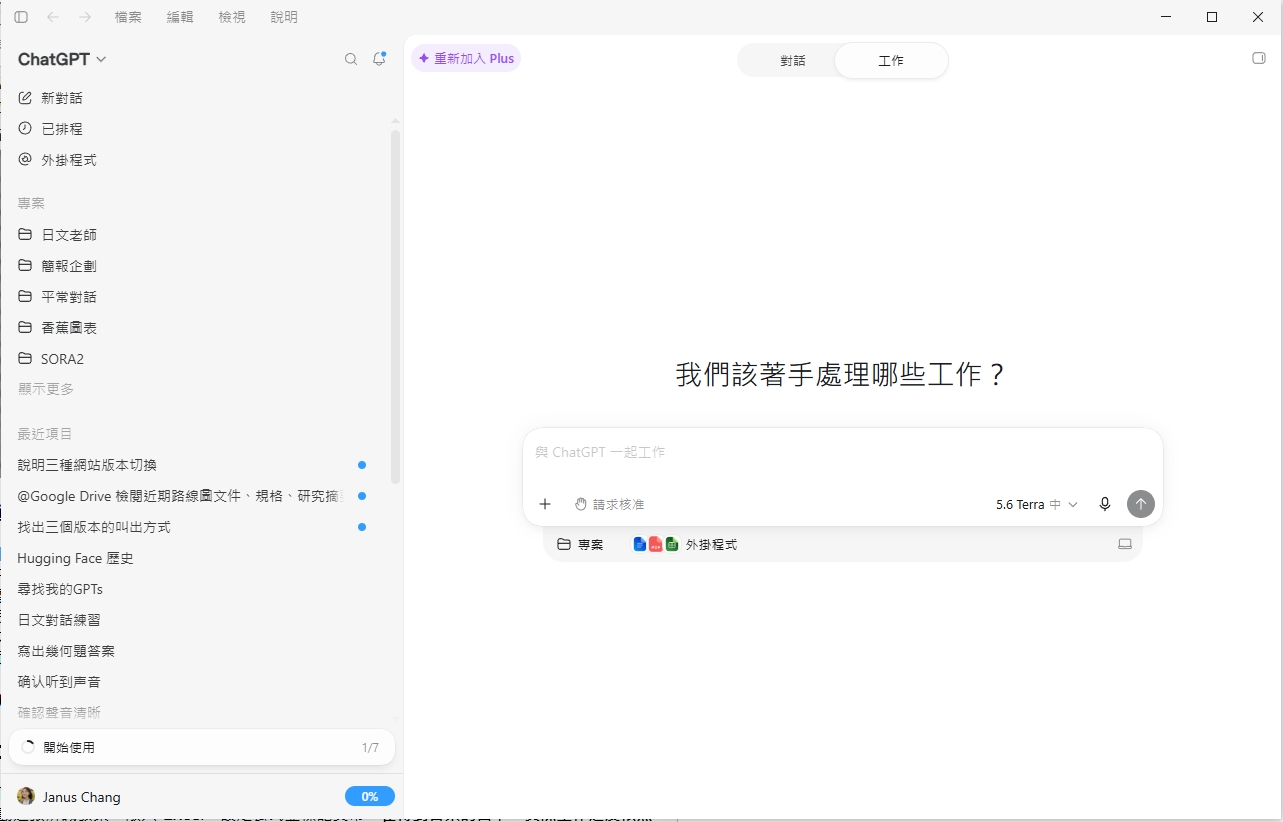Click the Janus Chang account name
This screenshot has height=822, width=1283.
click(x=82, y=797)
